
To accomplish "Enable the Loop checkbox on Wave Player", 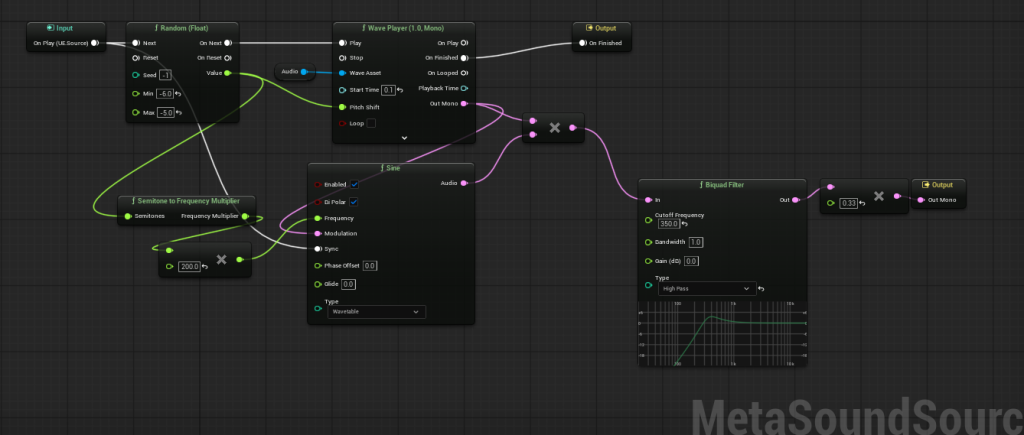I will coord(371,123).
